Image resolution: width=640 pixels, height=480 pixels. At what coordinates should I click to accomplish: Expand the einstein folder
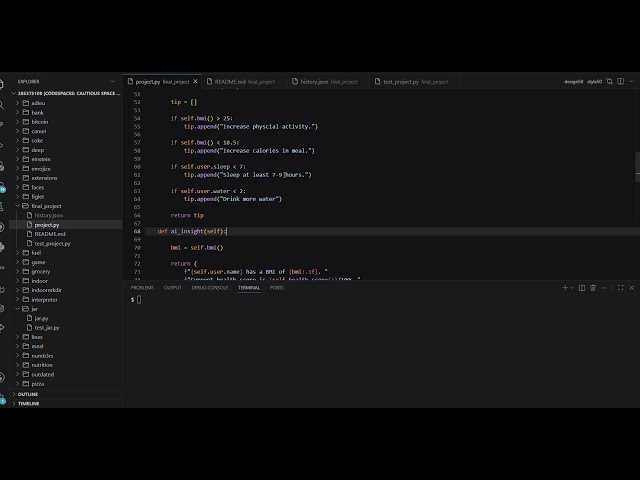click(18, 159)
